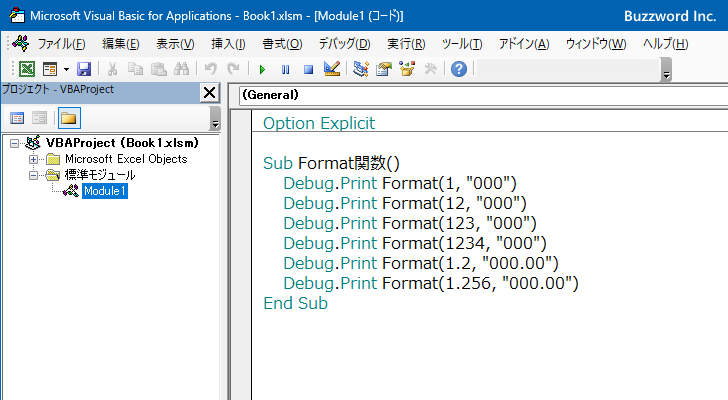This screenshot has height=400, width=728.
Task: Open the ウィンドウ(W) menu
Action: (596, 44)
